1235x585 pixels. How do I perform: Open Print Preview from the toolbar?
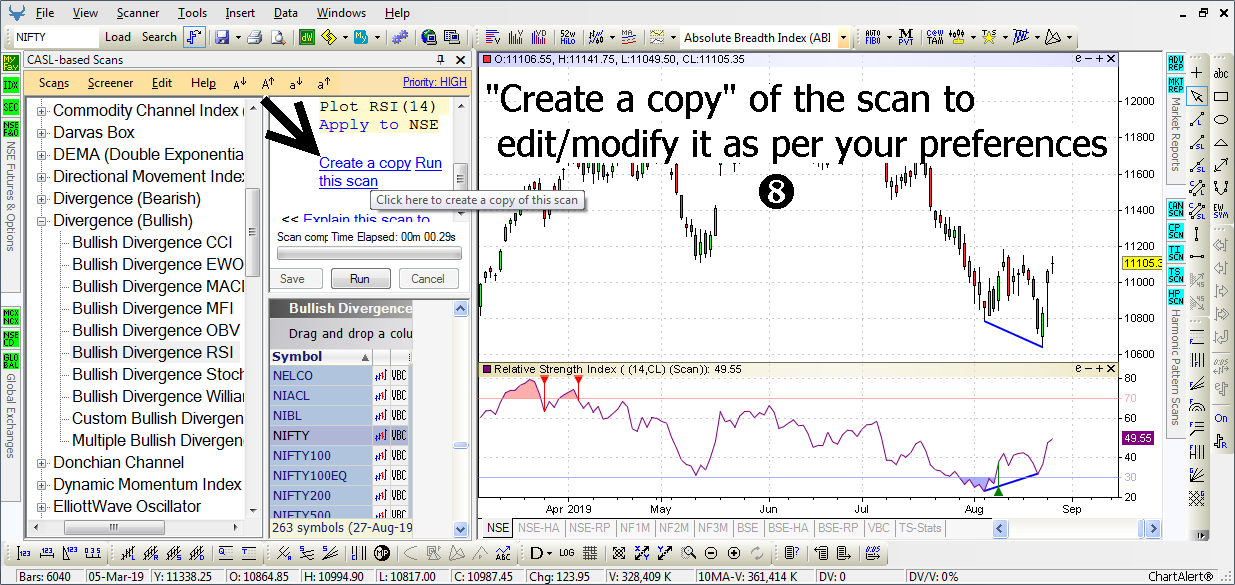277,37
